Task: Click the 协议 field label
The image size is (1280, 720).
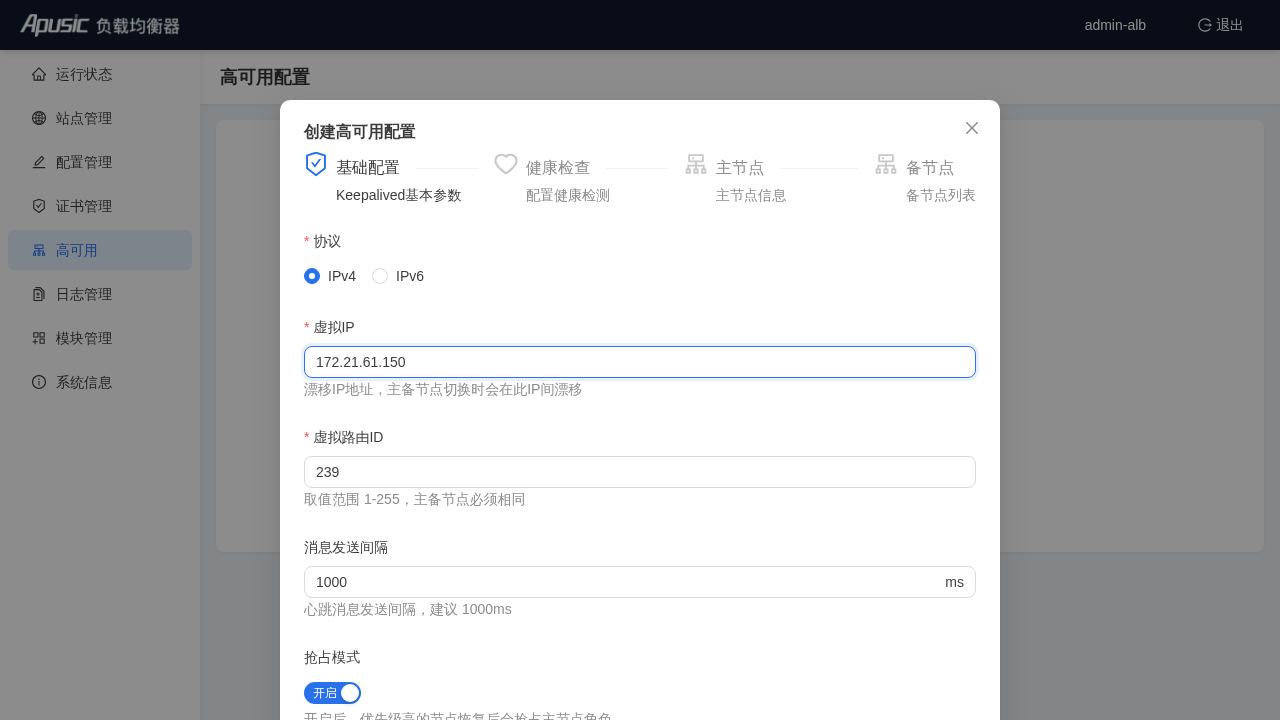Action: [327, 241]
